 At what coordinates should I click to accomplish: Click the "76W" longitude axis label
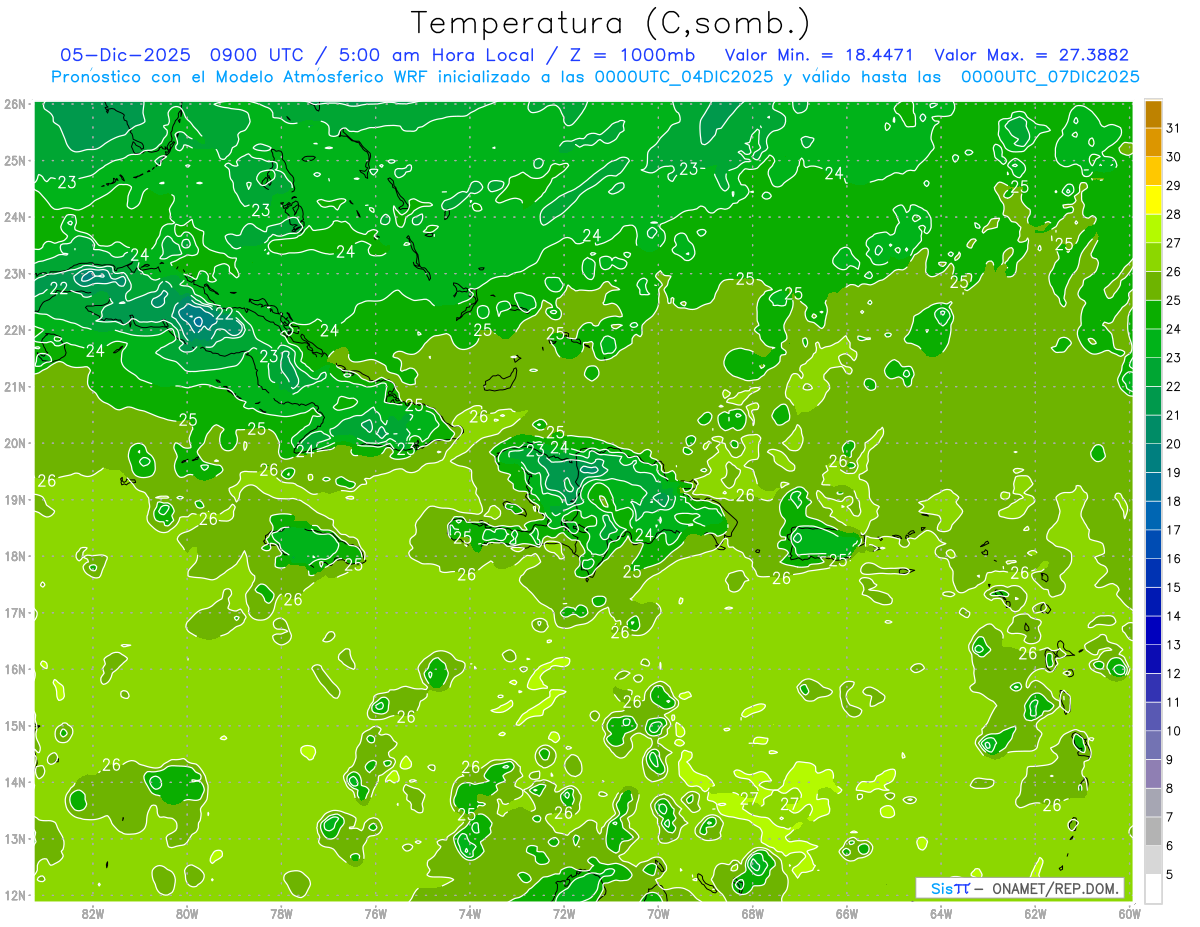(375, 914)
